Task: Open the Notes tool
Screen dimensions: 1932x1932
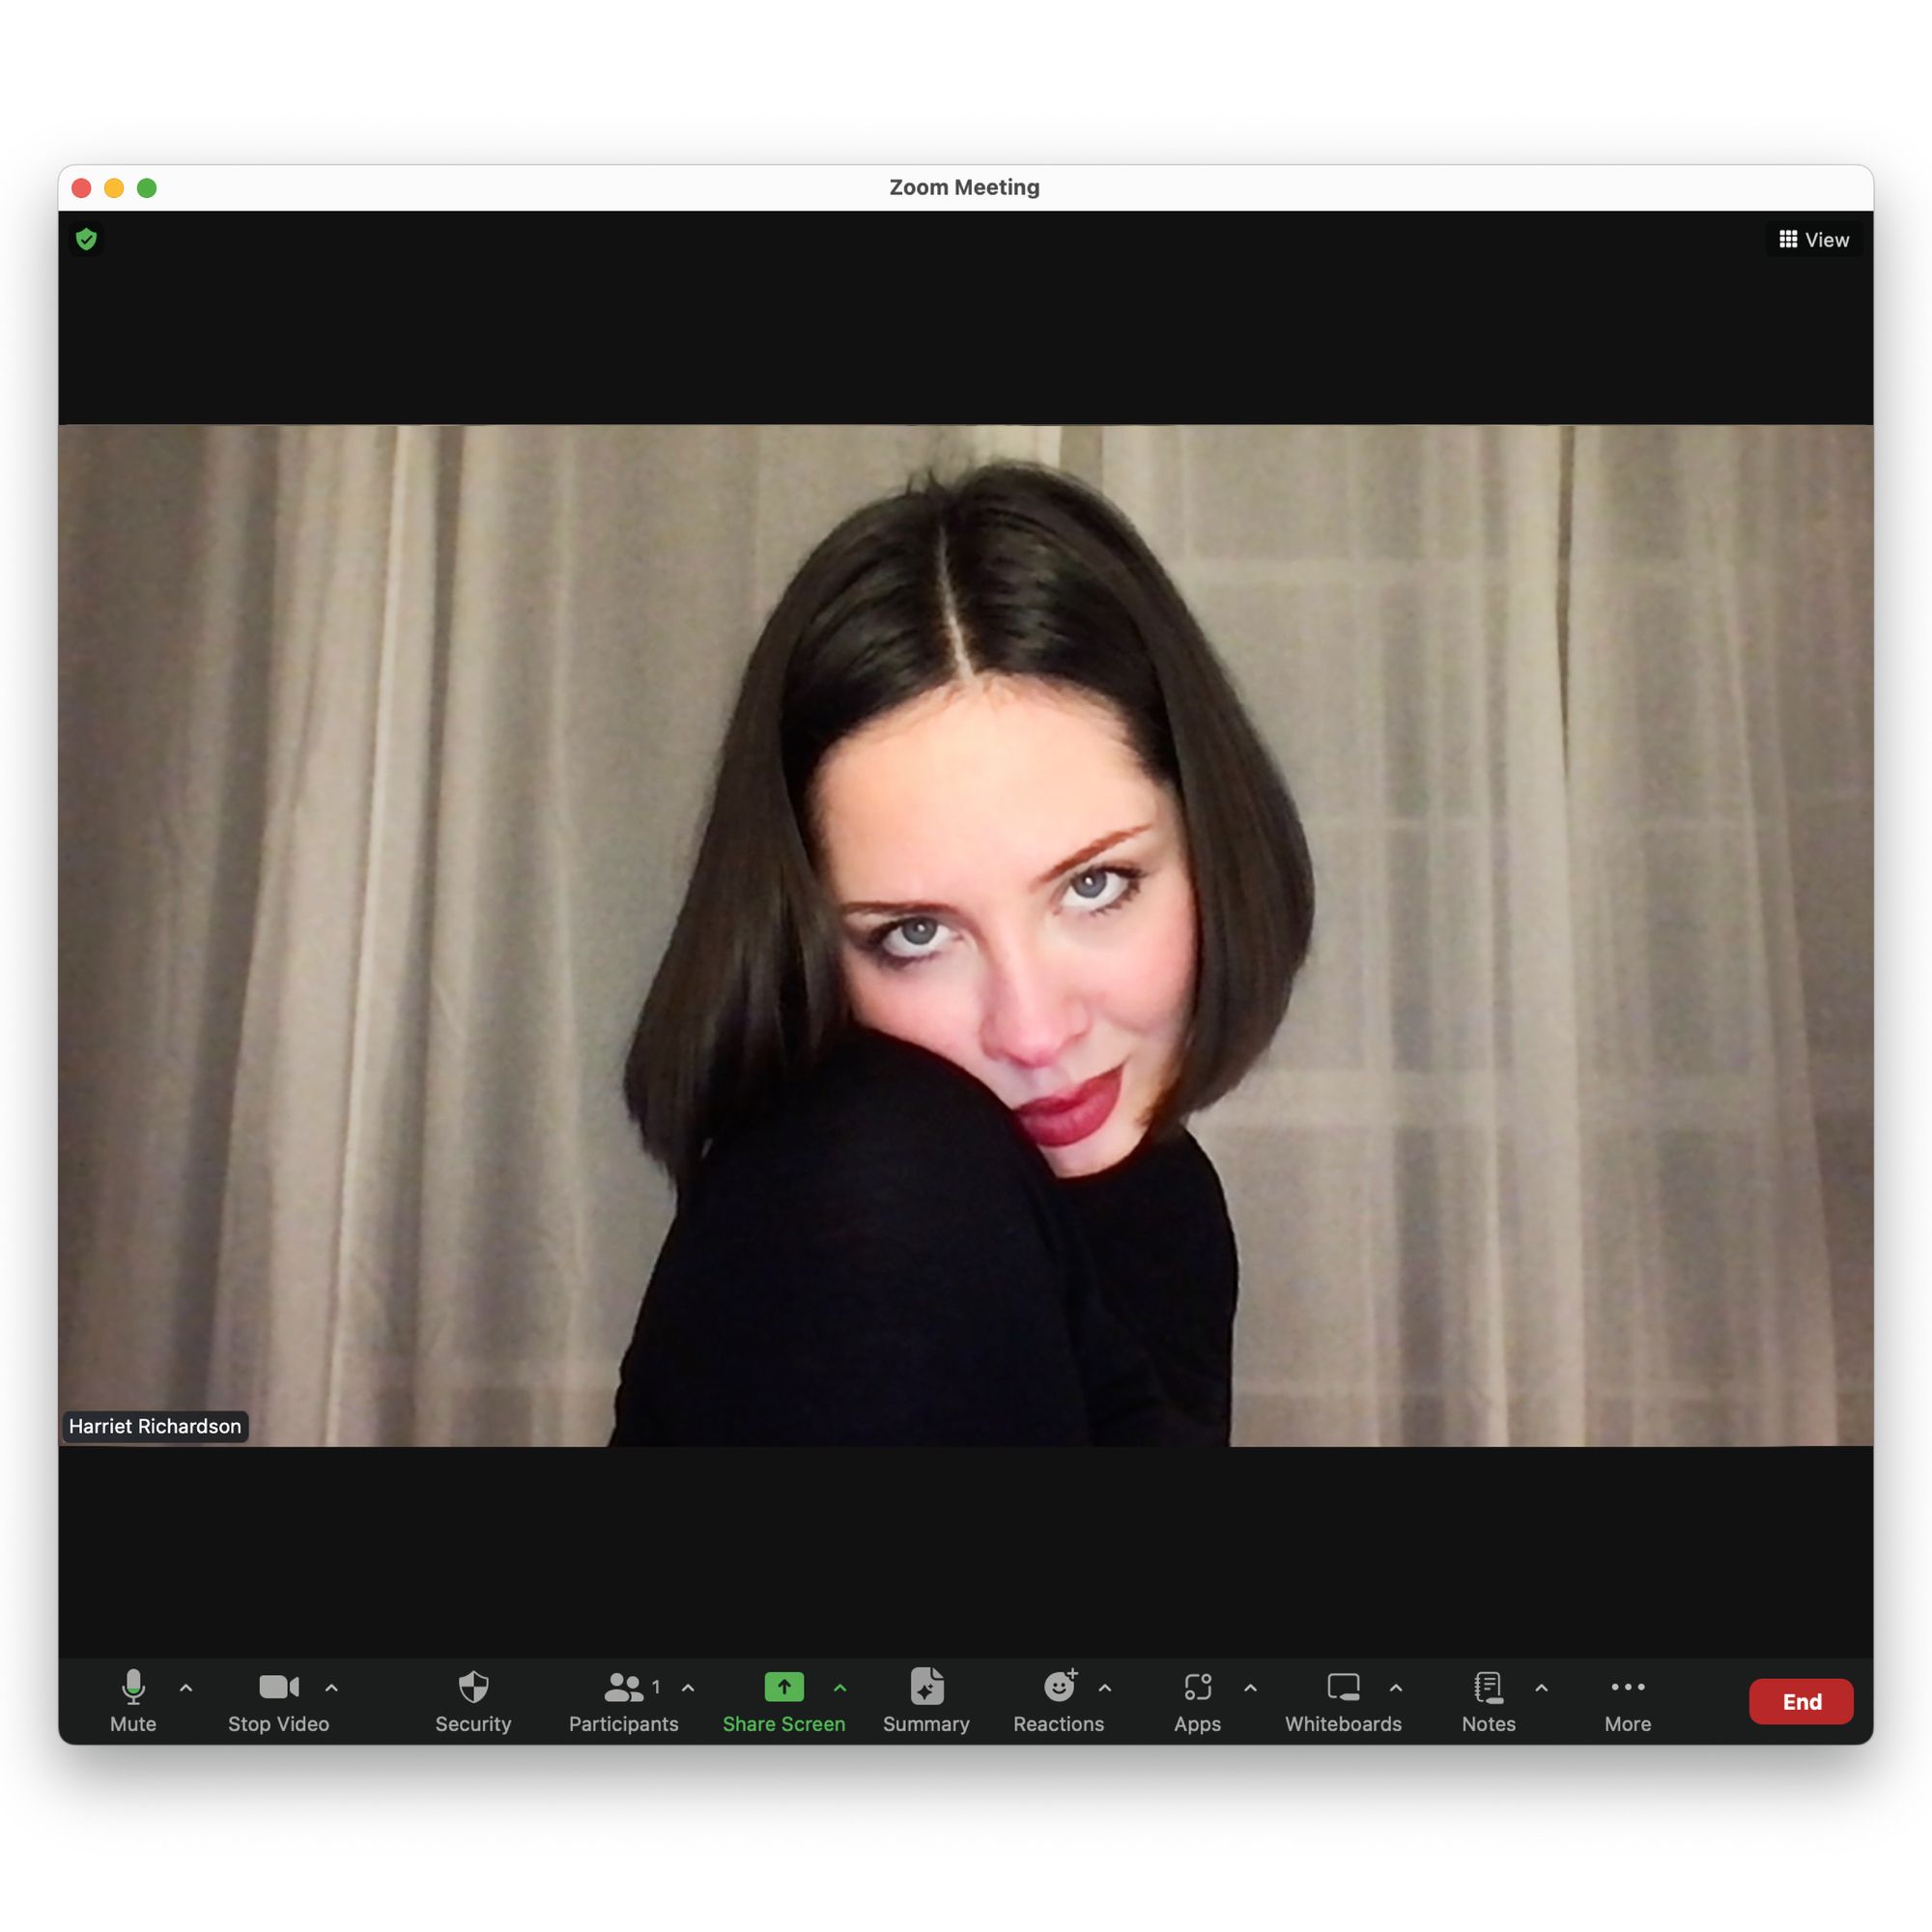Action: click(1488, 1699)
